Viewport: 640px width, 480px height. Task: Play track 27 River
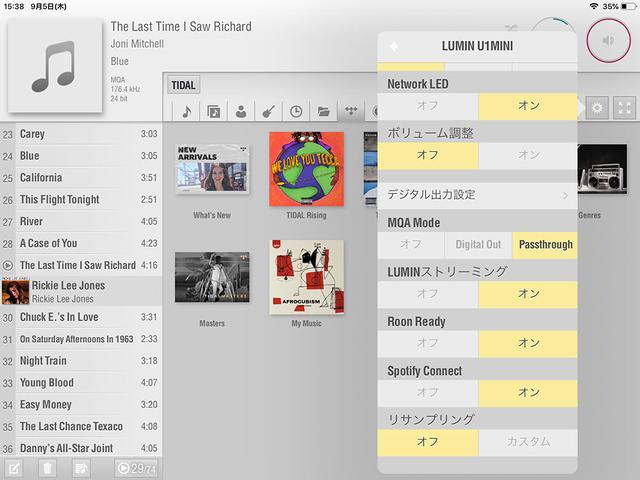[x=81, y=221]
